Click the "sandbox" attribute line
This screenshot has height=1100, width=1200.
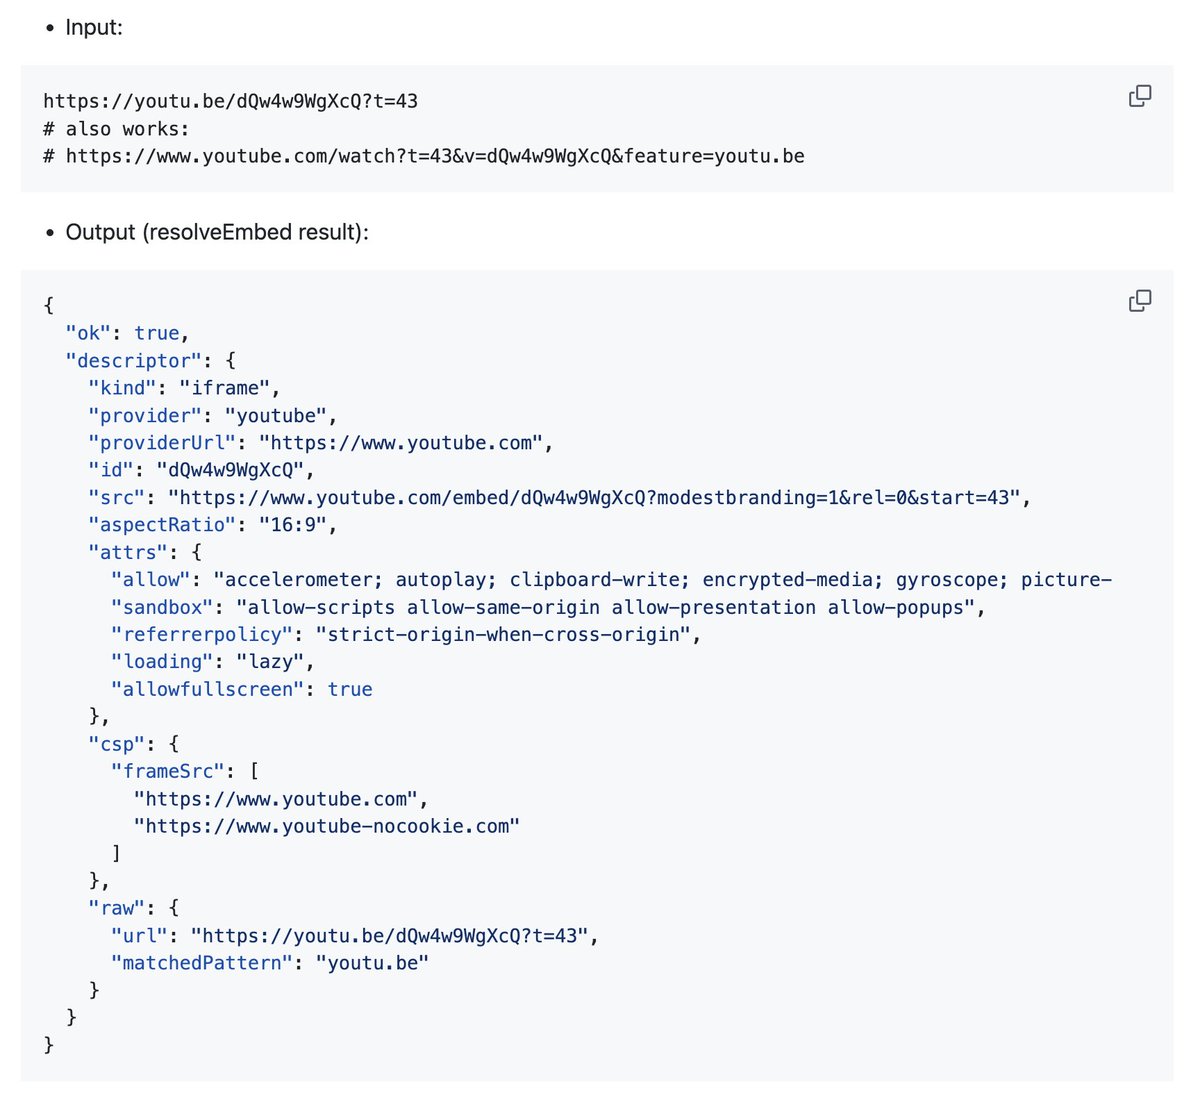(x=549, y=607)
